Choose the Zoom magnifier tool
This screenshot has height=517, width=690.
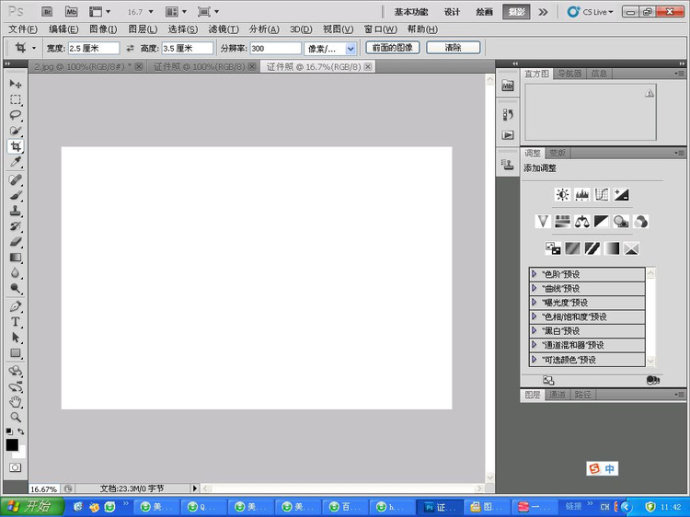[x=16, y=416]
